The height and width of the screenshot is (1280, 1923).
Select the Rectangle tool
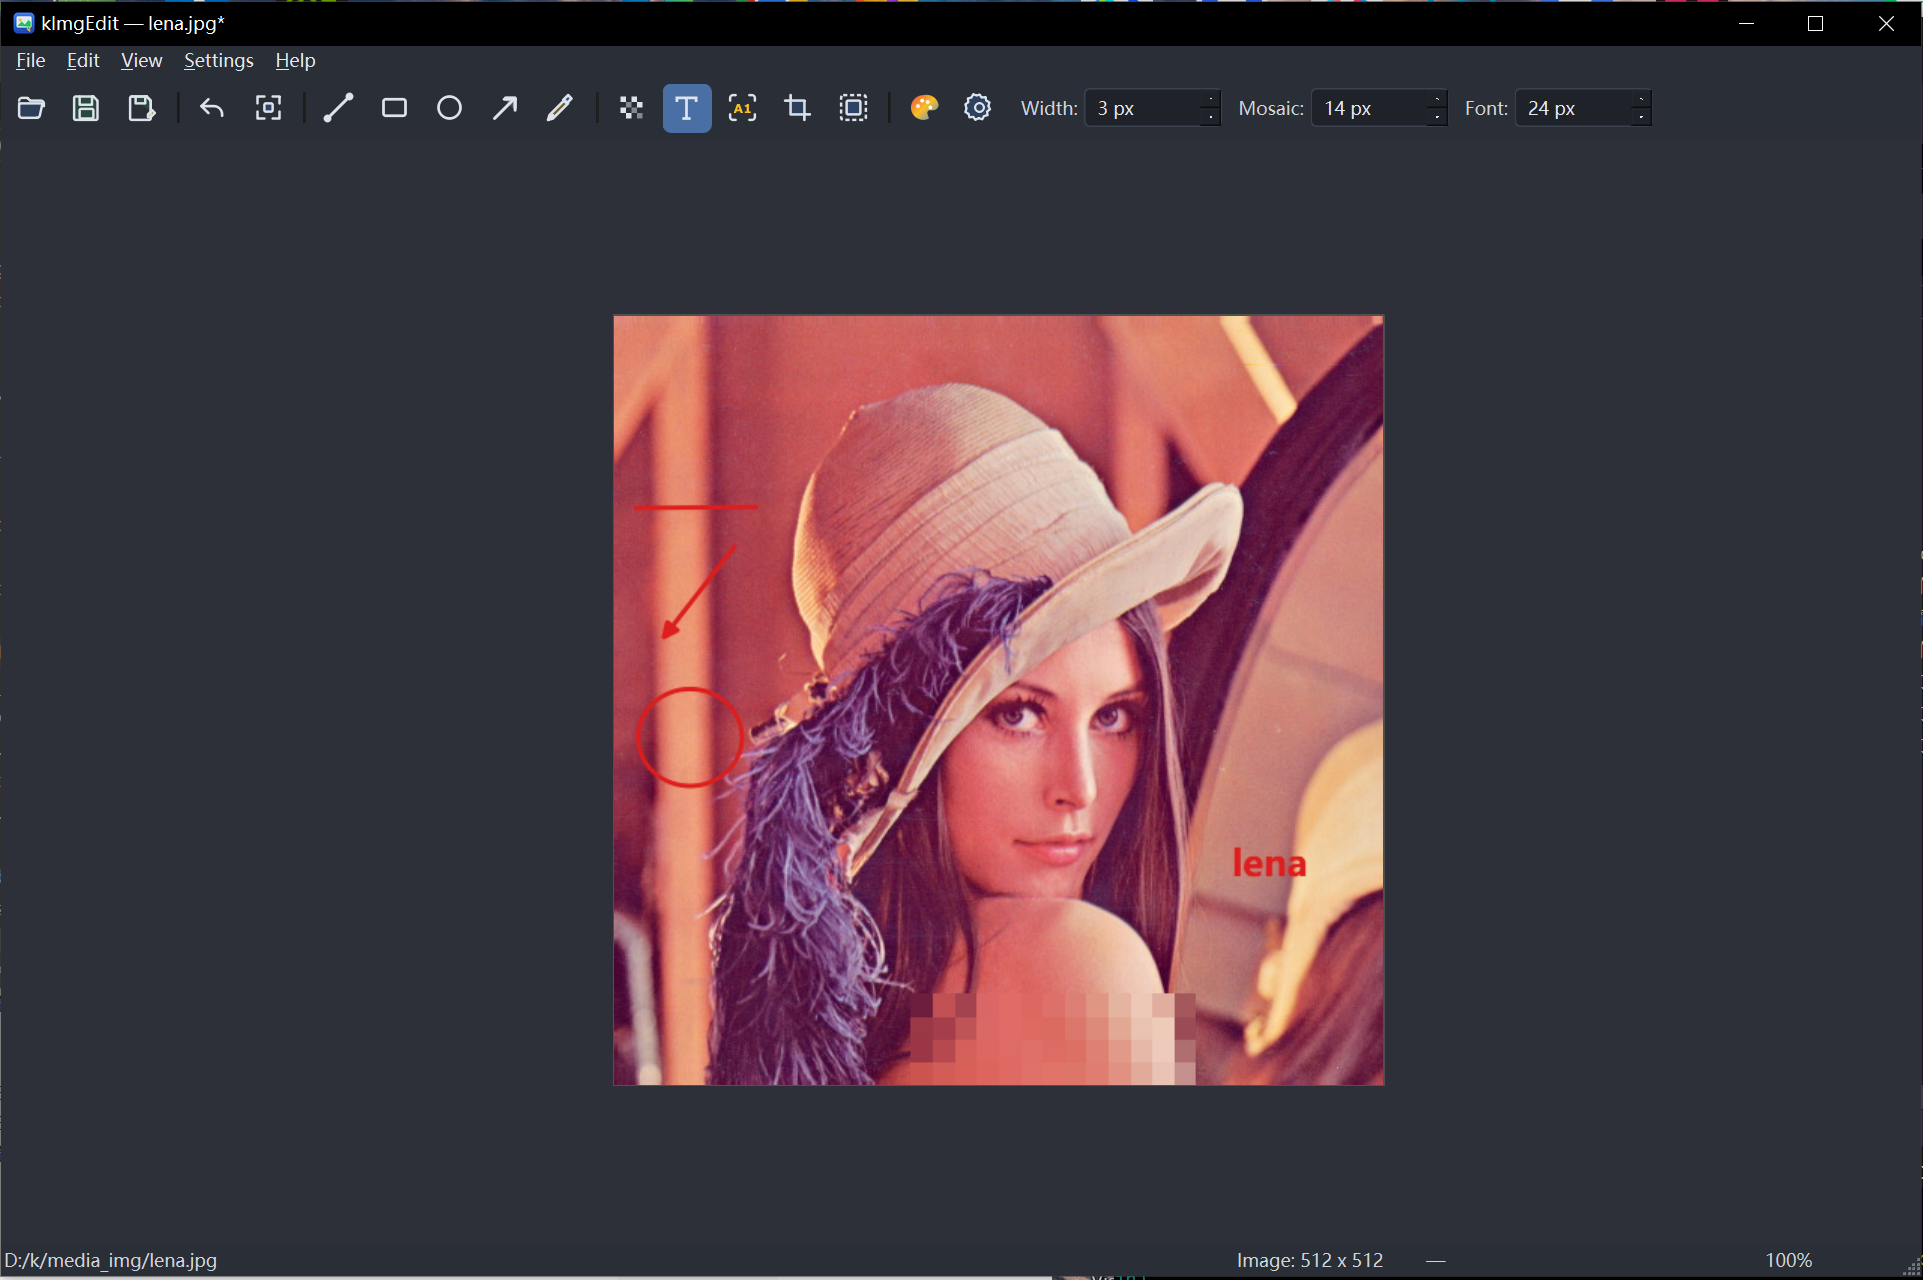[394, 108]
